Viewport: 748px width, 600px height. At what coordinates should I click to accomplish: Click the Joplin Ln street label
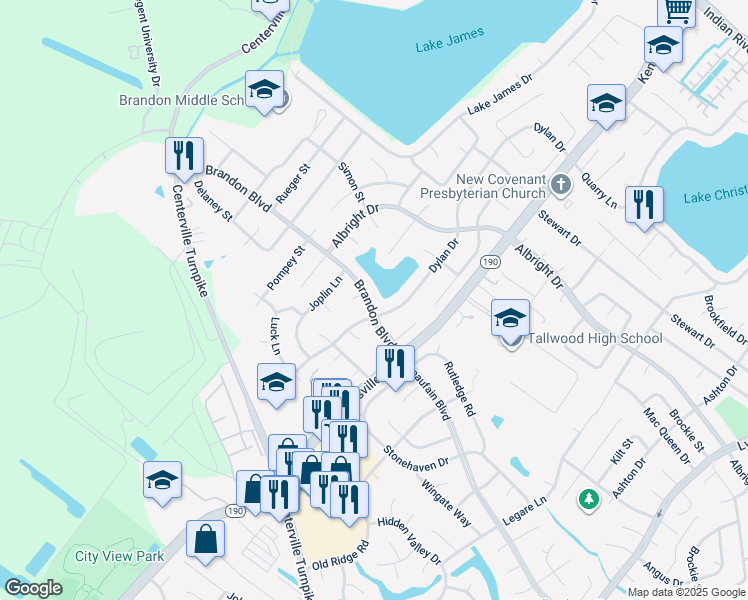[326, 293]
